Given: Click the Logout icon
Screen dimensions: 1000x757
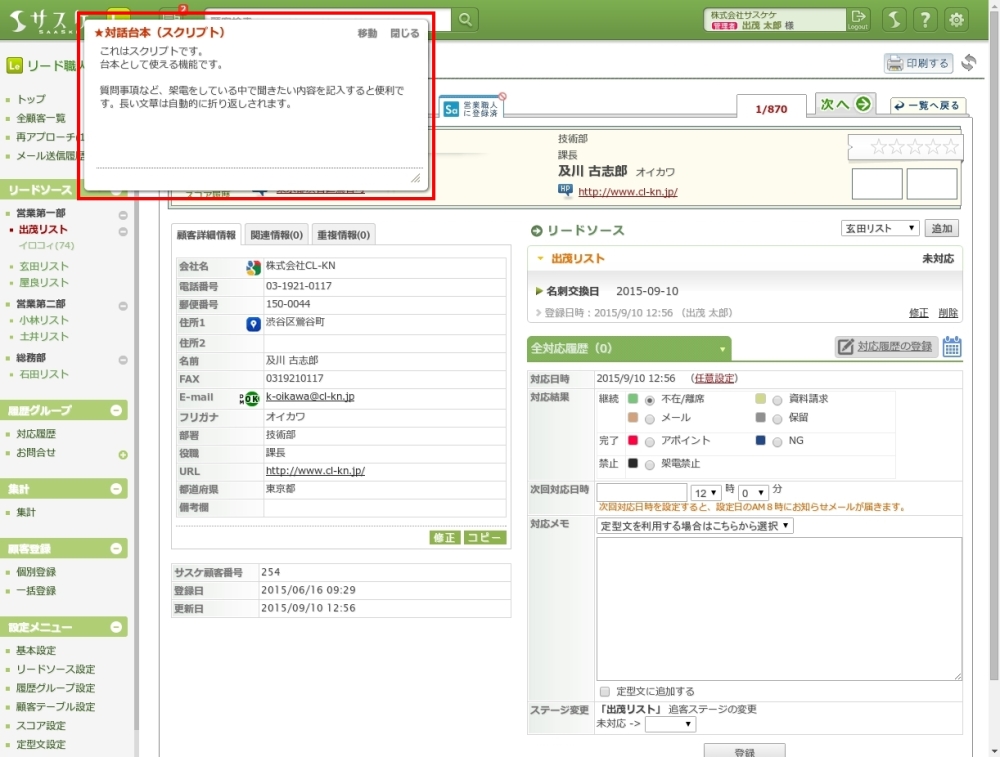Looking at the screenshot, I should [858, 19].
